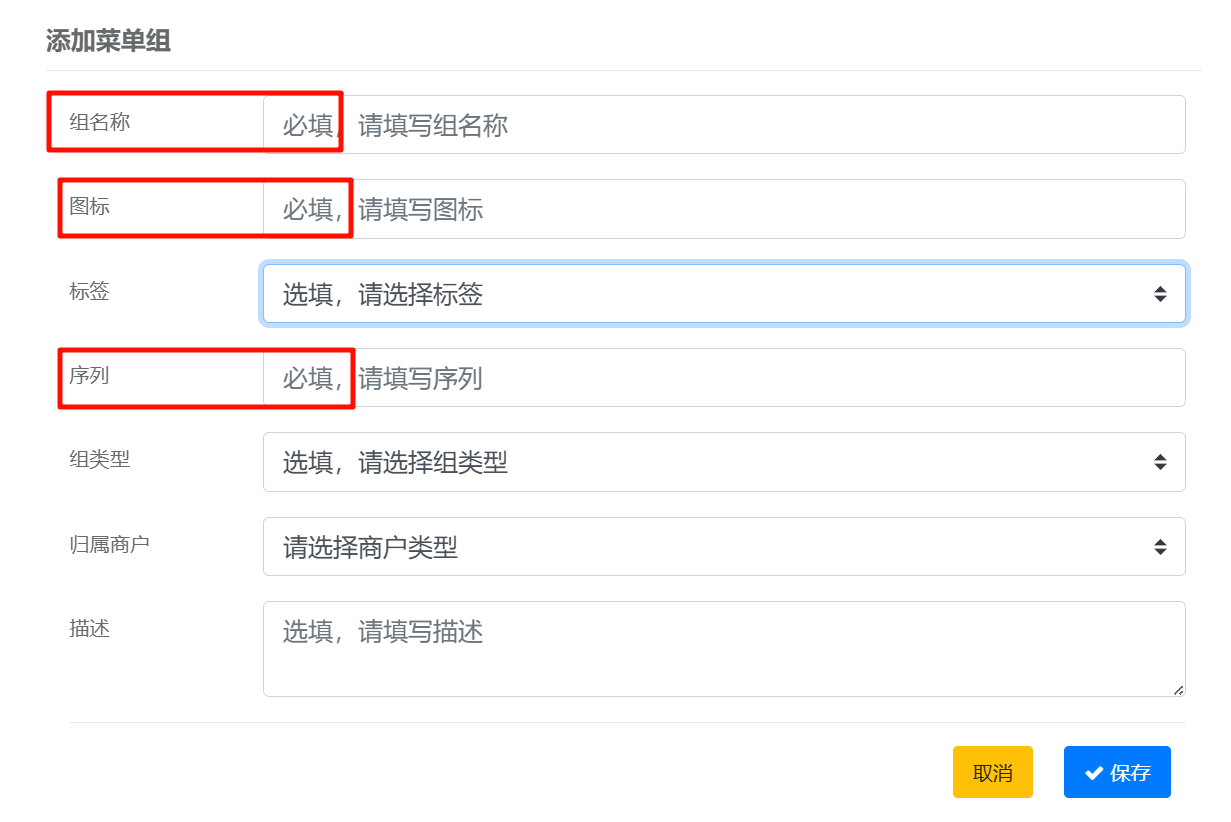This screenshot has height=822, width=1231.
Task: Grab the resize handle of the 描述 textarea
Action: click(x=1178, y=689)
